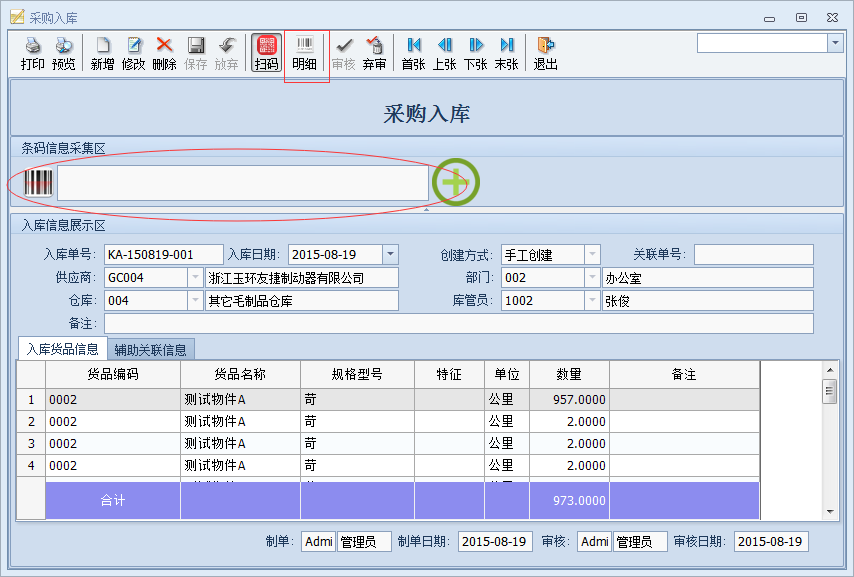This screenshot has height=577, width=854.
Task: Click the 单位 column header
Action: click(507, 374)
